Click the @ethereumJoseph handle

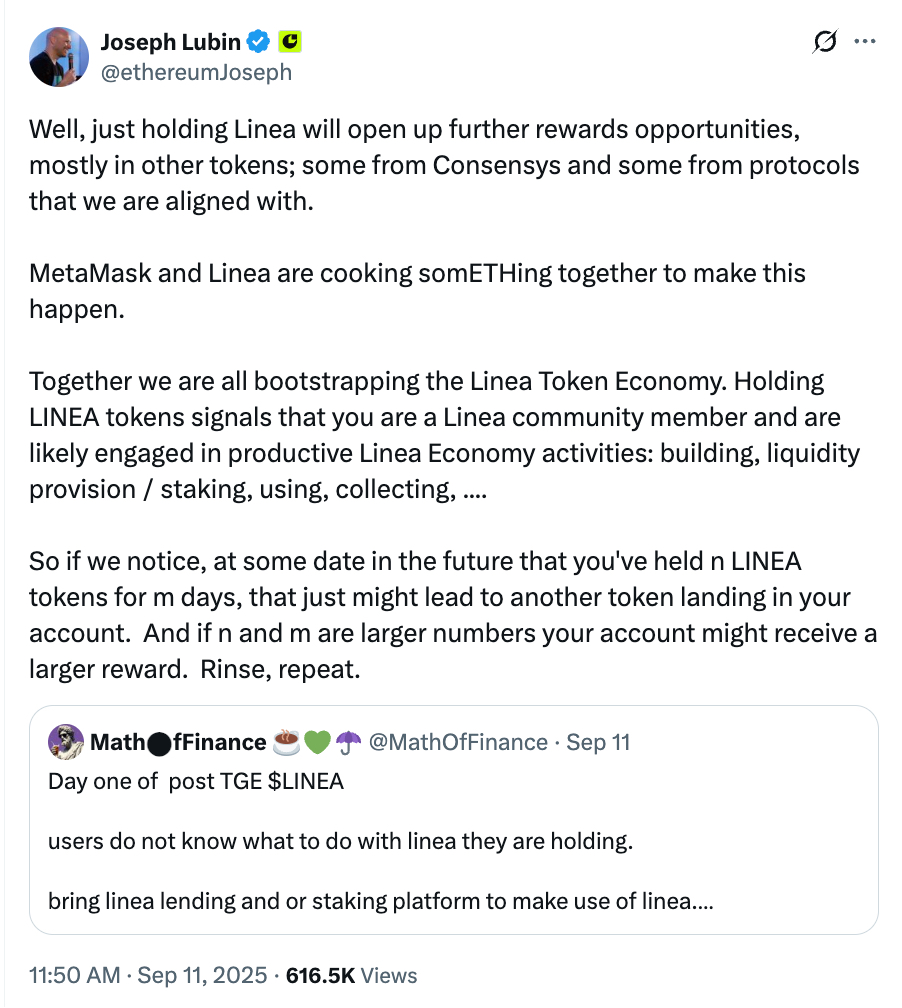click(x=196, y=72)
